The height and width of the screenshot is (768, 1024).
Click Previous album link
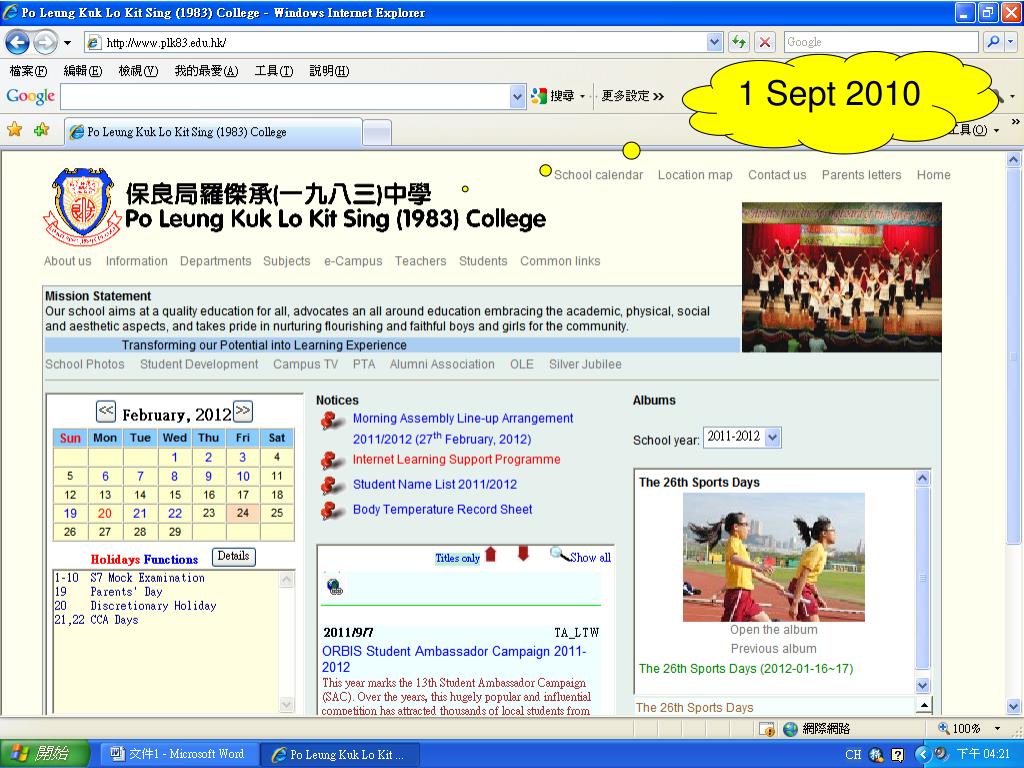tap(774, 649)
